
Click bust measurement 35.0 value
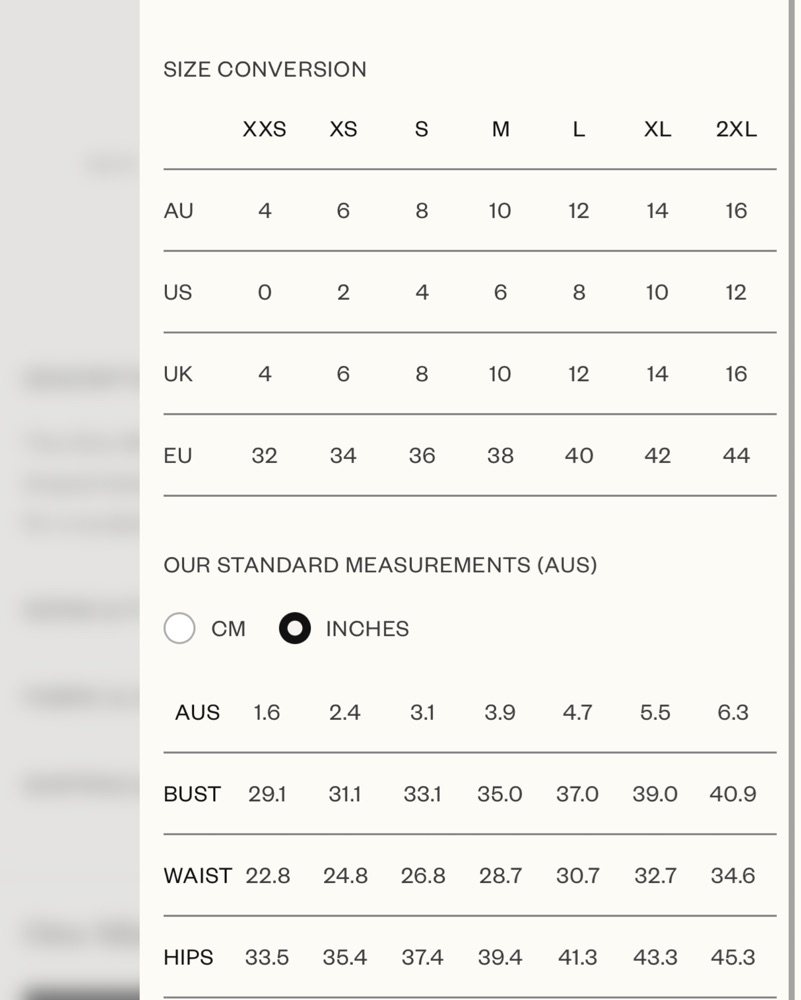click(500, 794)
